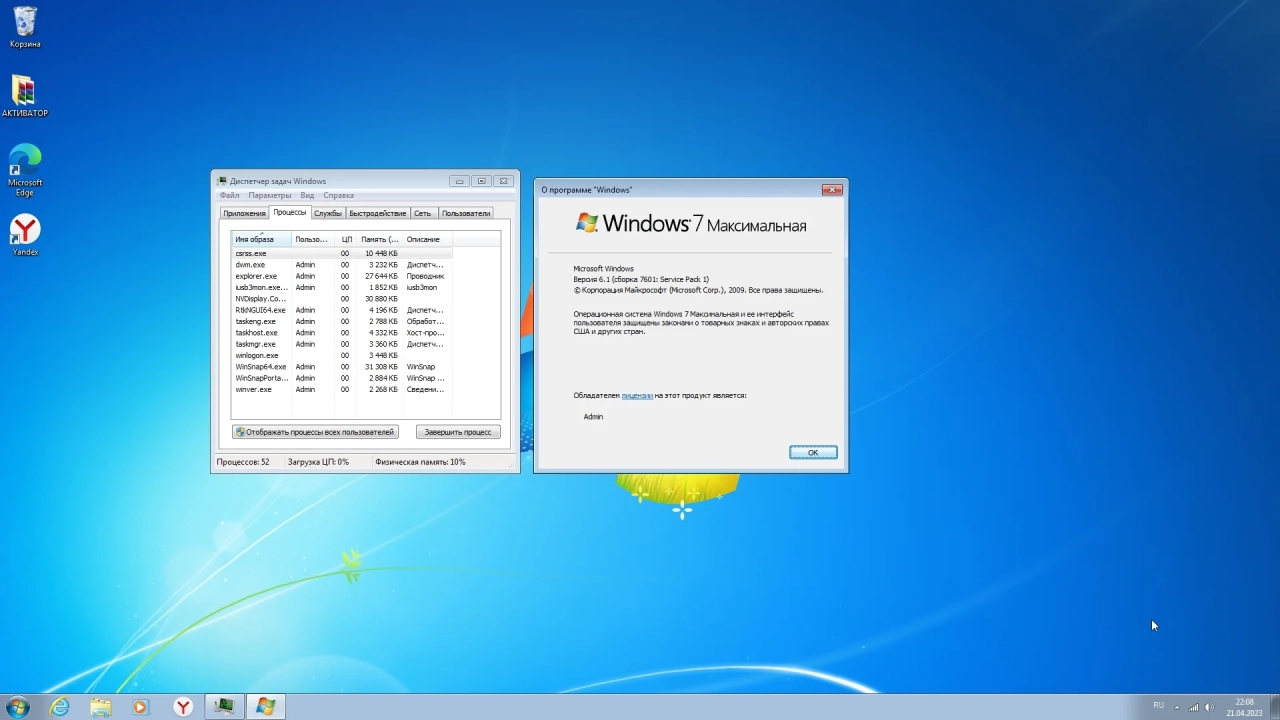This screenshot has height=720, width=1280.
Task: Sort by the Пользо... column header
Action: (x=313, y=240)
